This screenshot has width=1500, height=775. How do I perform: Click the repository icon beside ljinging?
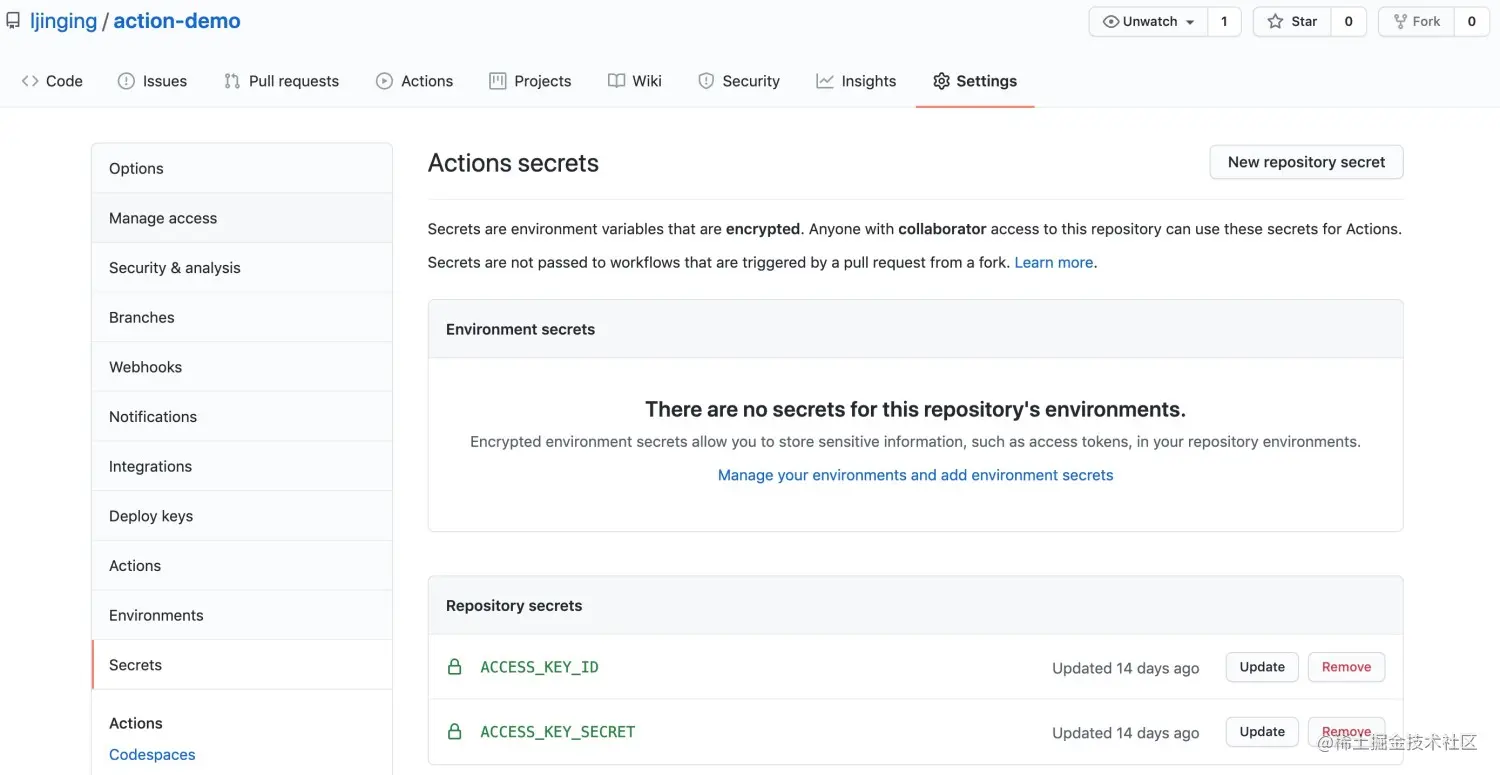pyautogui.click(x=13, y=21)
